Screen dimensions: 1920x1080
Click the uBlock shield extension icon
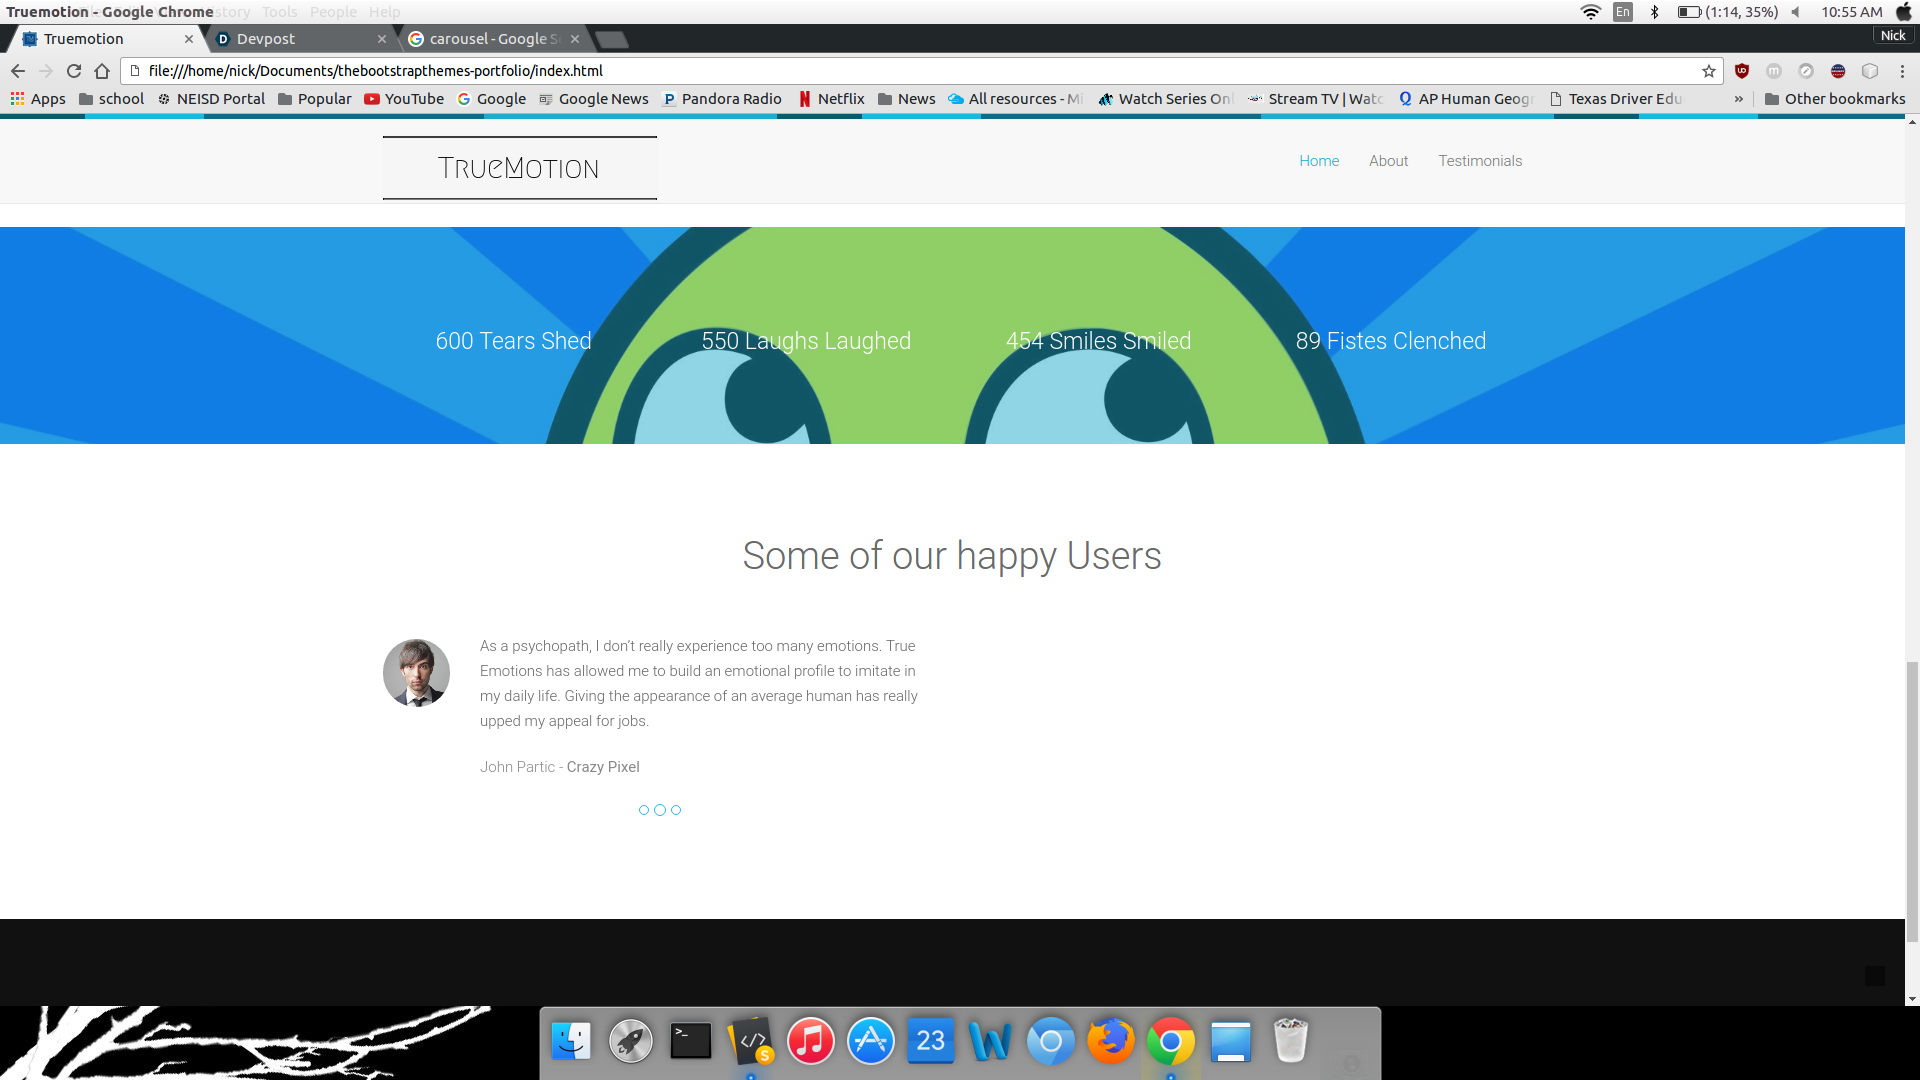tap(1742, 71)
